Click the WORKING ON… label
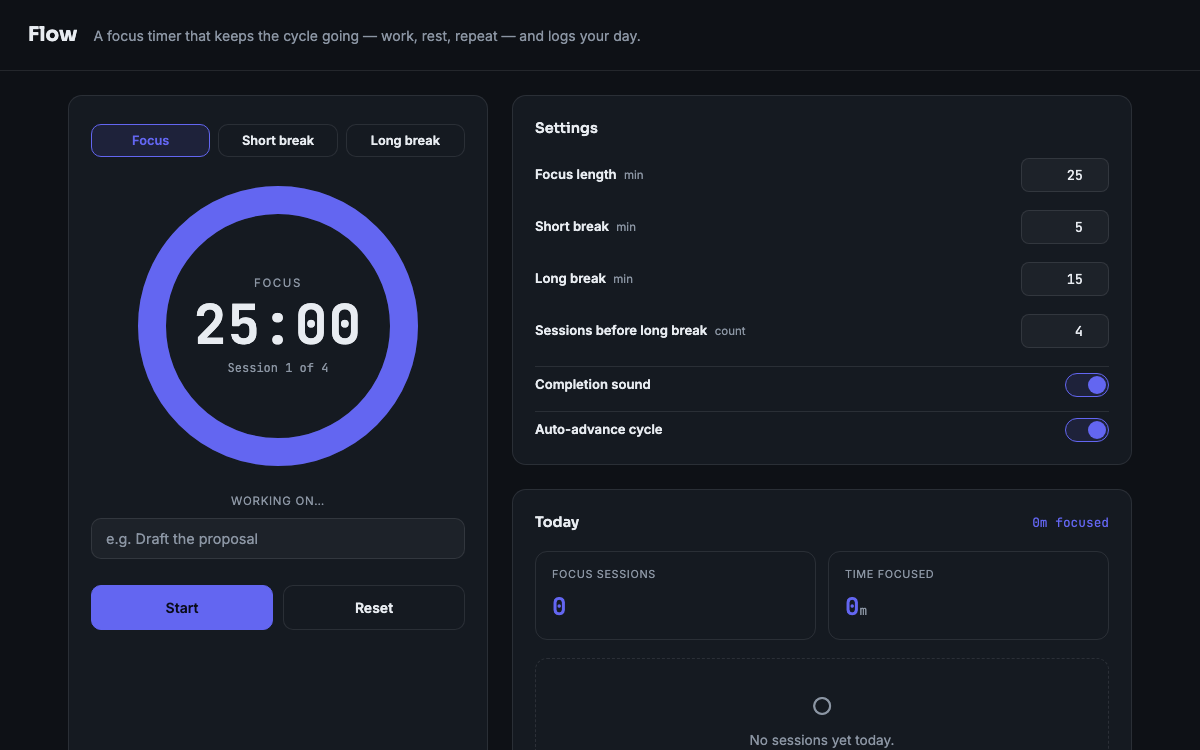The image size is (1200, 750). (278, 501)
